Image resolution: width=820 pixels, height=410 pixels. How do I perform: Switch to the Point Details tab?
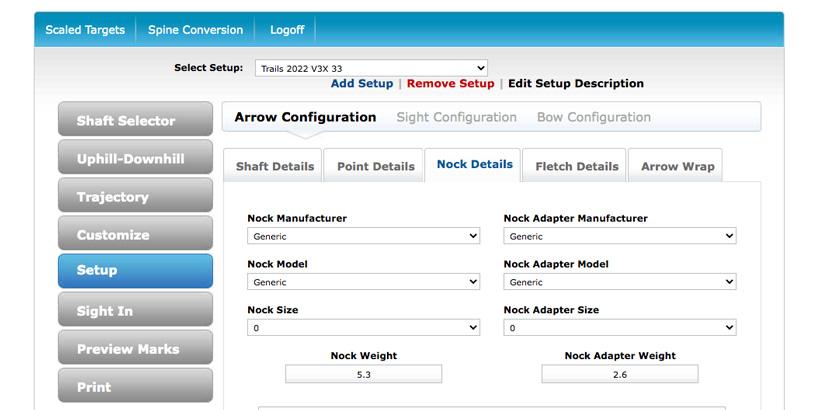pos(375,166)
